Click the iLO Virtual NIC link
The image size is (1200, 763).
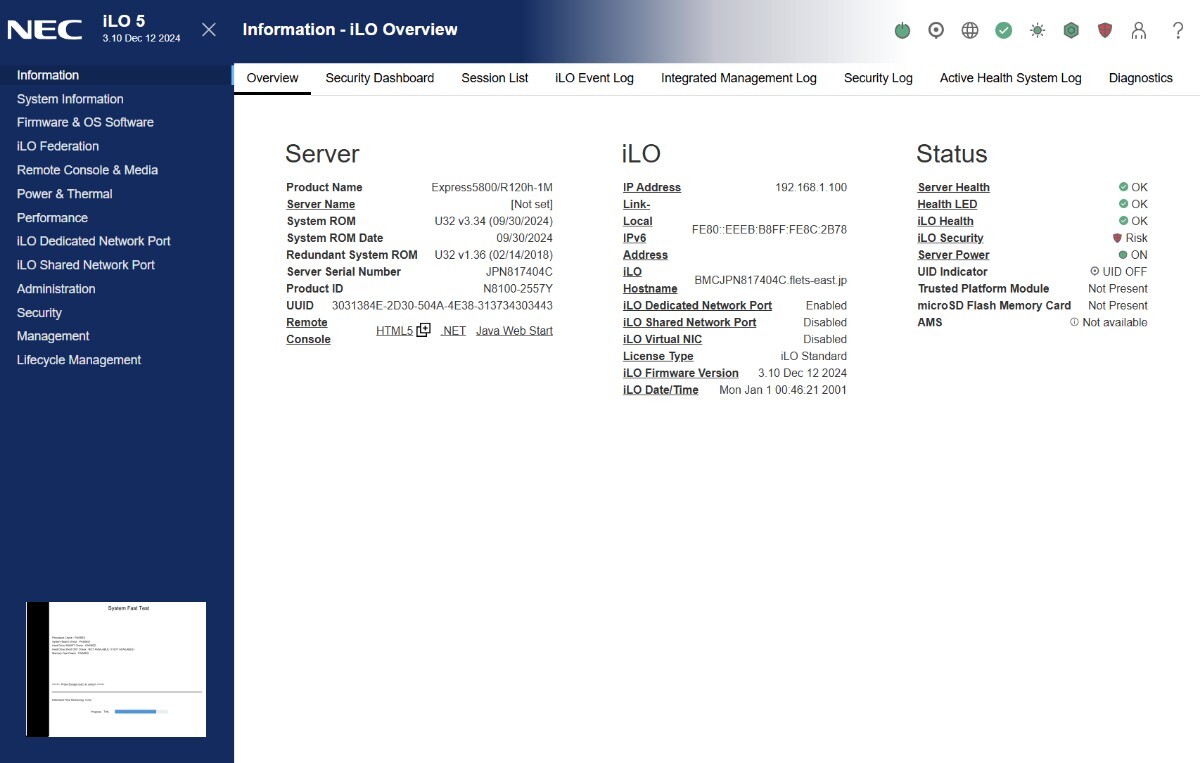pyautogui.click(x=662, y=339)
